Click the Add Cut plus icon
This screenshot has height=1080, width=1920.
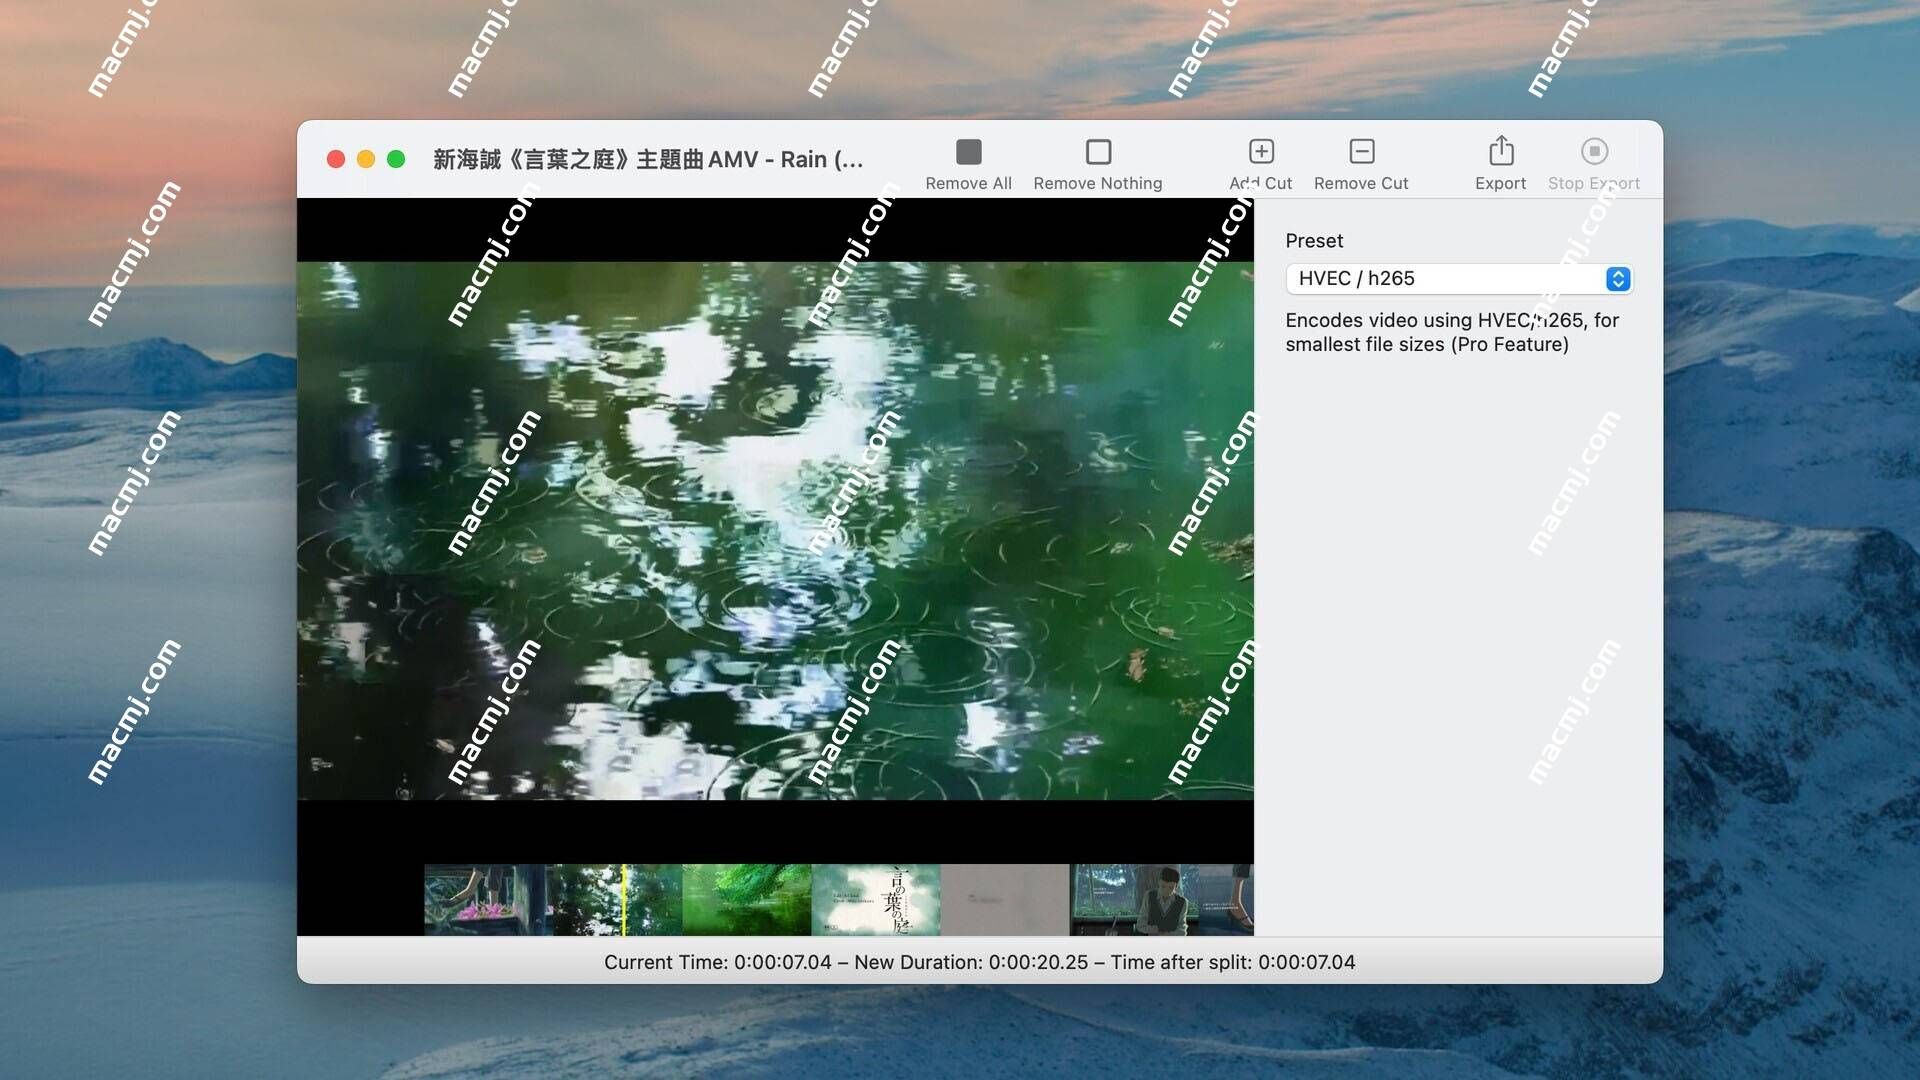click(x=1261, y=151)
